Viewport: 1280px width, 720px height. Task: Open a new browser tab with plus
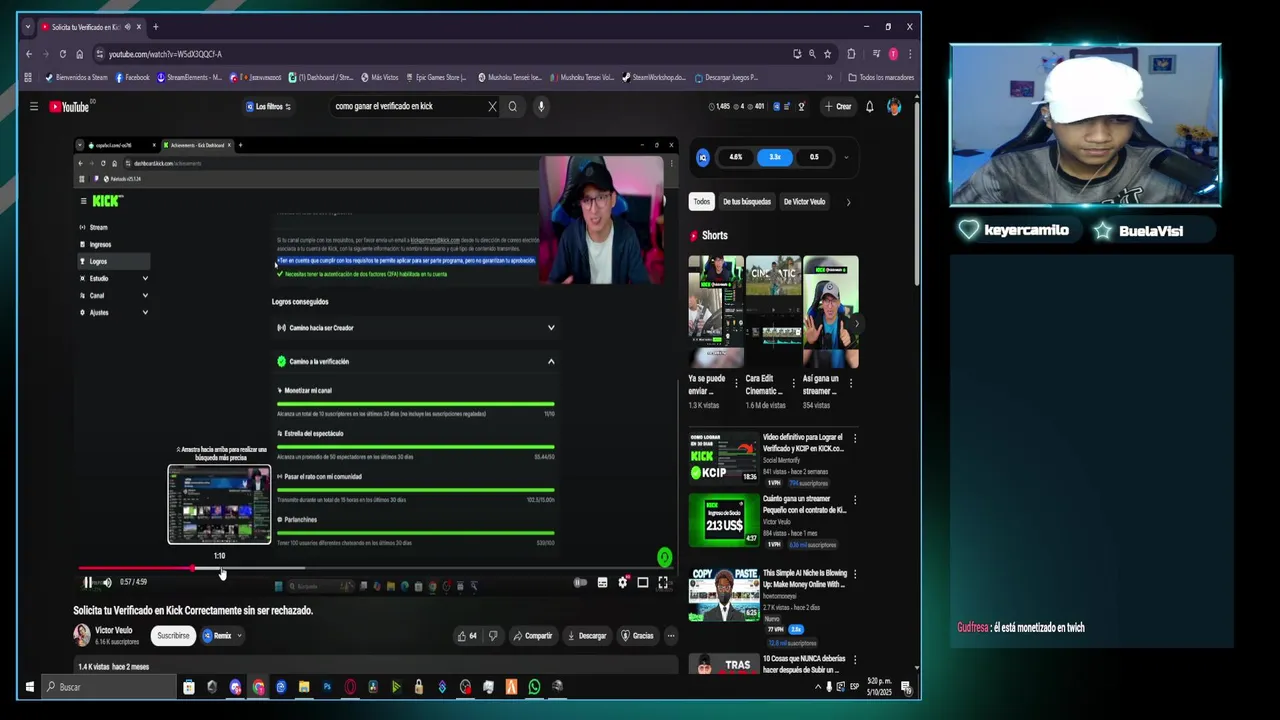[155, 27]
